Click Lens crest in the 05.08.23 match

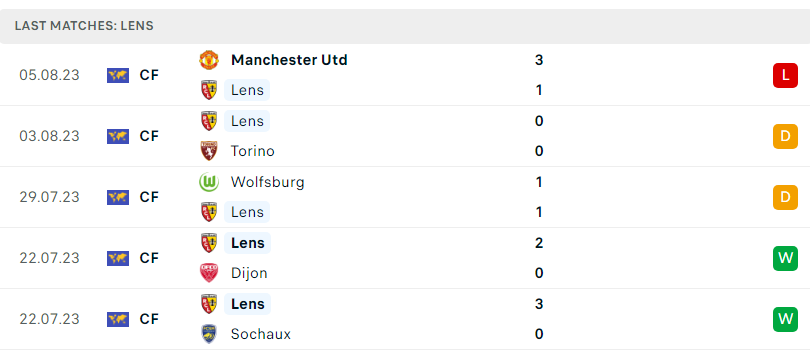click(x=209, y=90)
